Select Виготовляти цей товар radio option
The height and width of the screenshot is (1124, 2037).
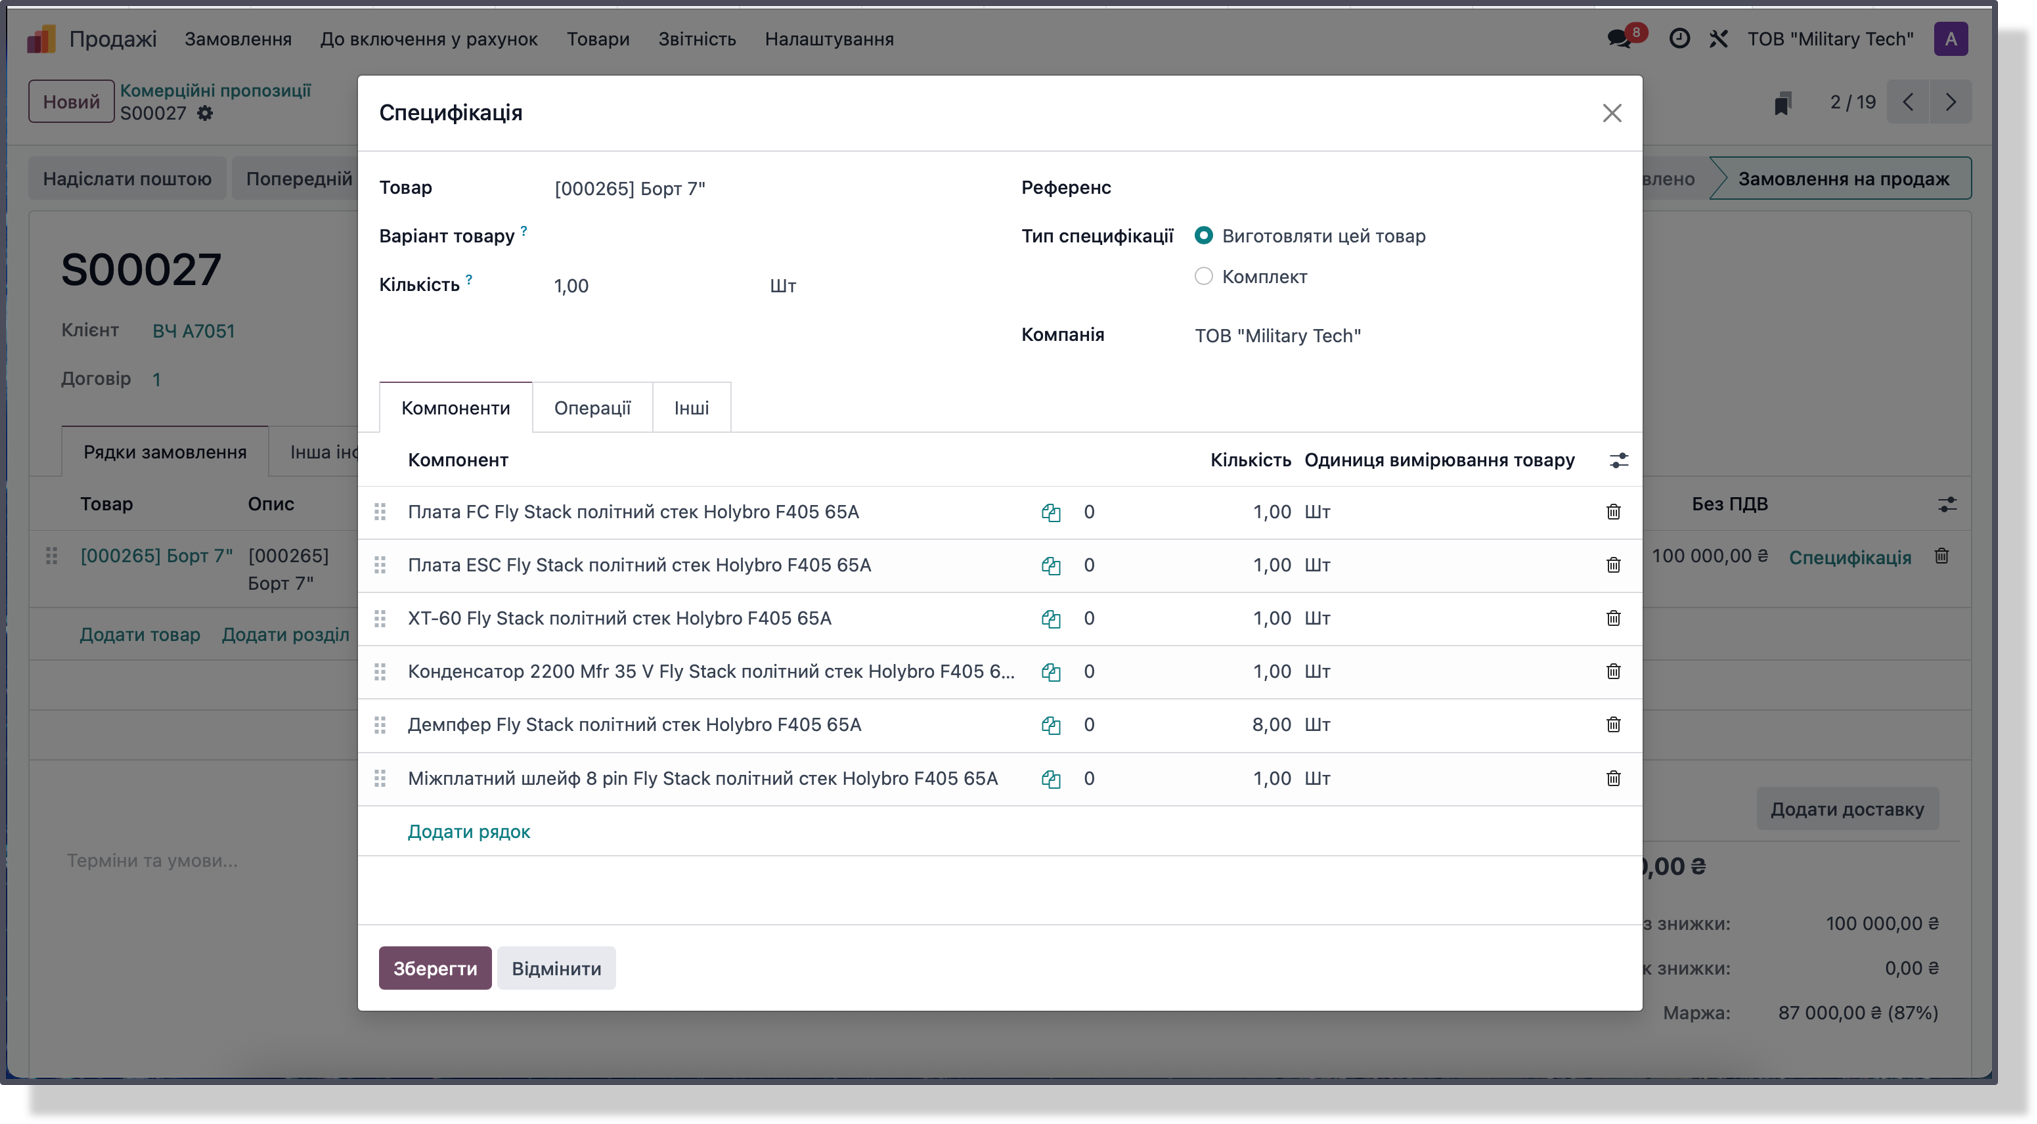click(x=1204, y=236)
